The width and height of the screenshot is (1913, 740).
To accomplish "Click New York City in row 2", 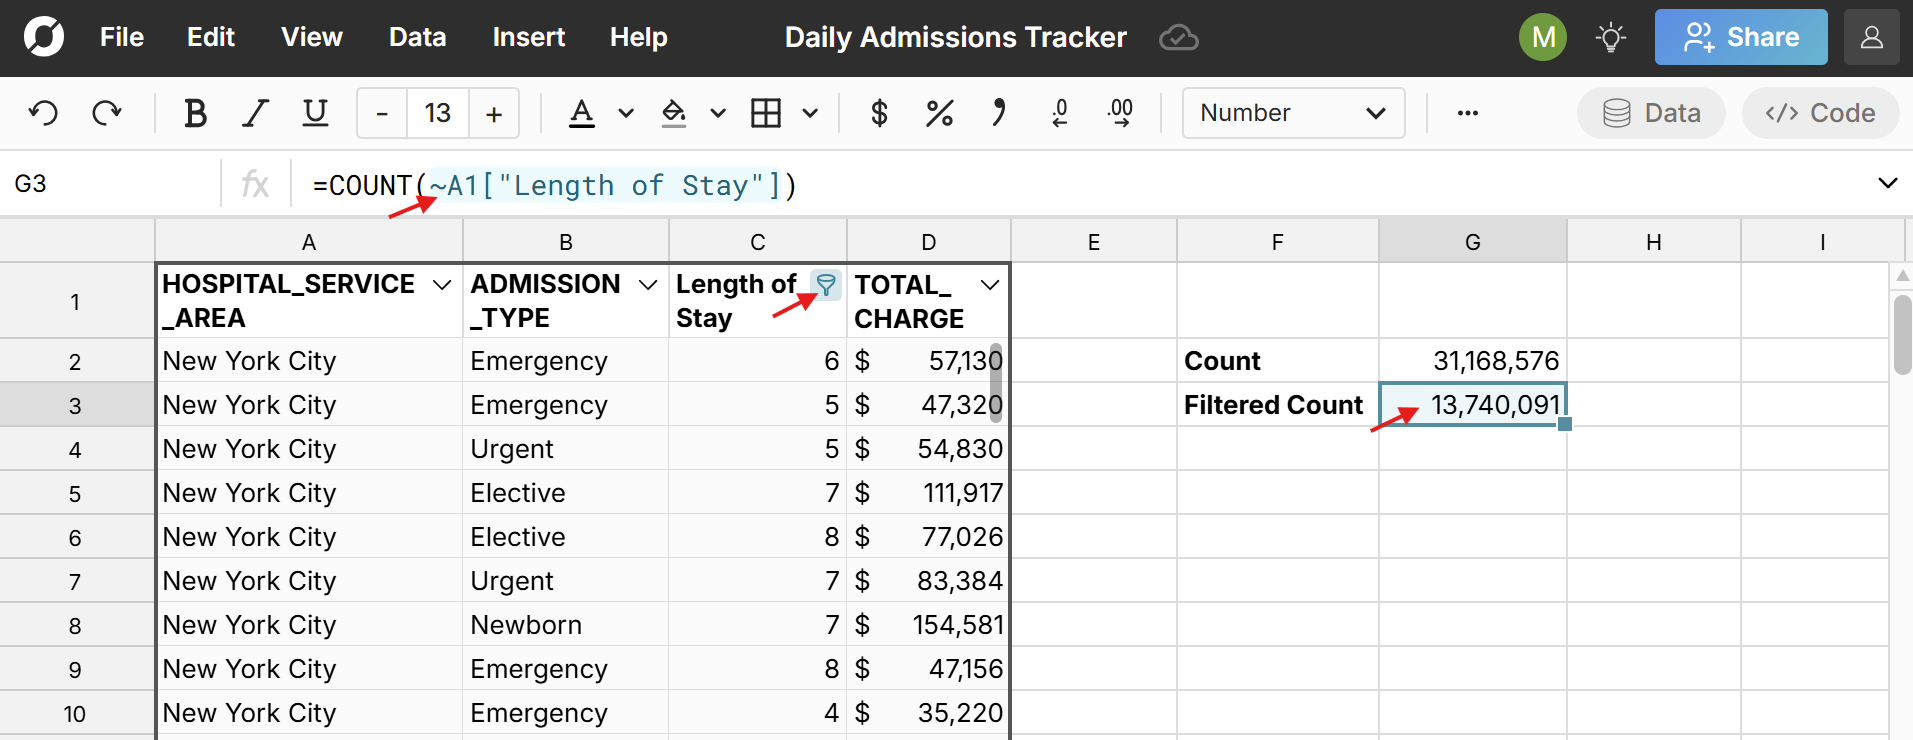I will pyautogui.click(x=309, y=361).
